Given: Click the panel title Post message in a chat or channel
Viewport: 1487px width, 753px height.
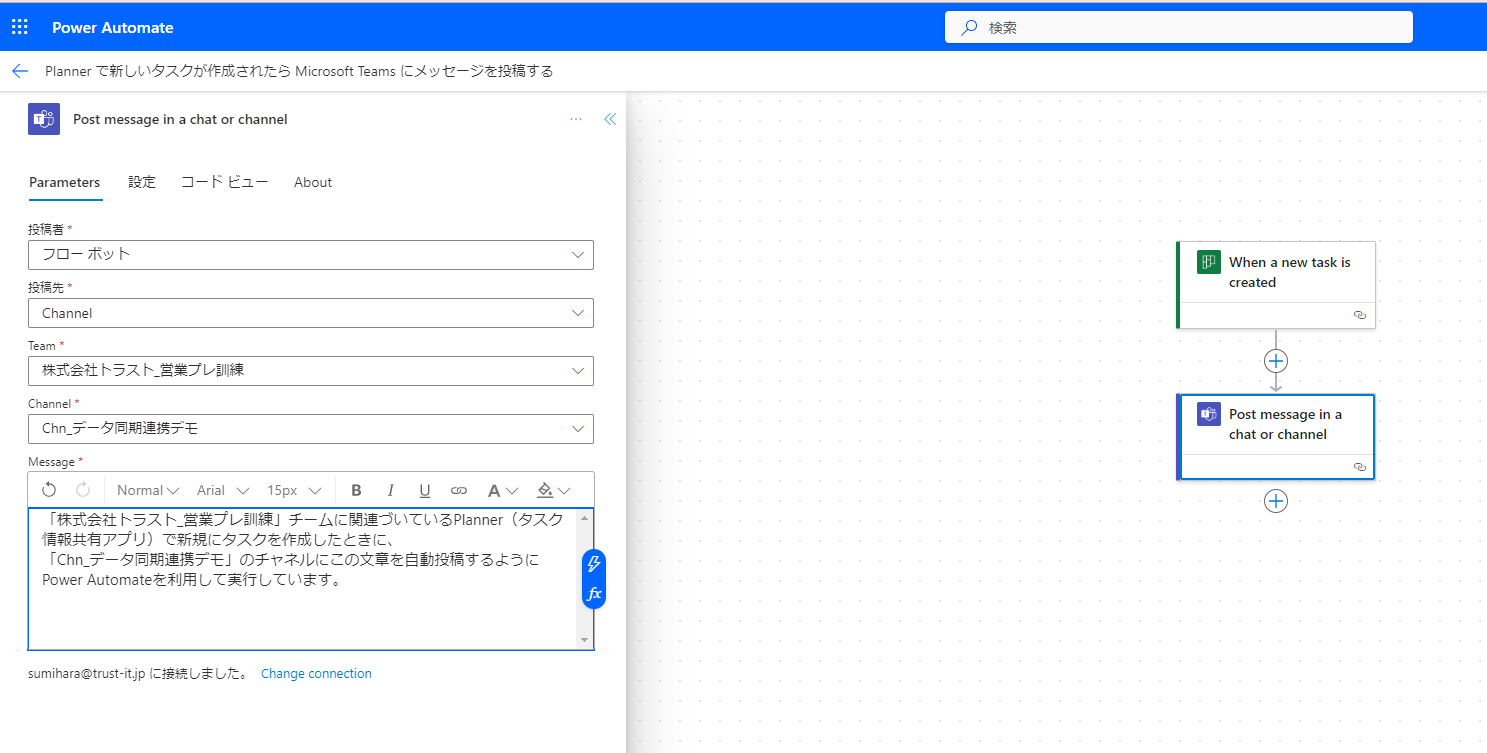Looking at the screenshot, I should [x=180, y=119].
